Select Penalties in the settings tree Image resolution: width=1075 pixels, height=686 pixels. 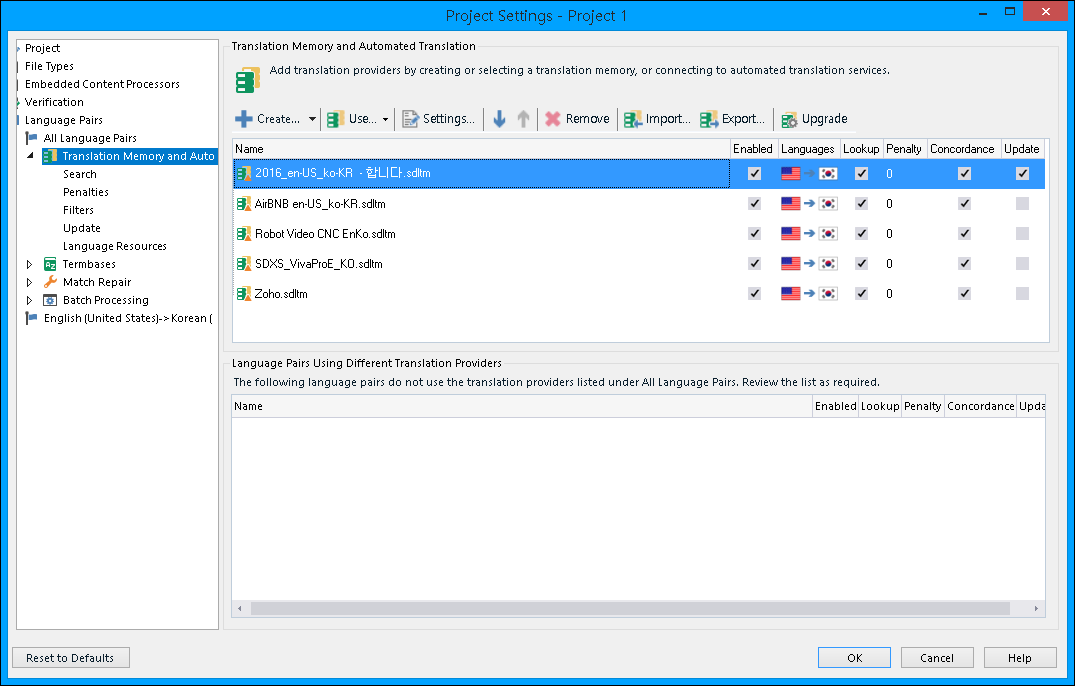[x=86, y=192]
